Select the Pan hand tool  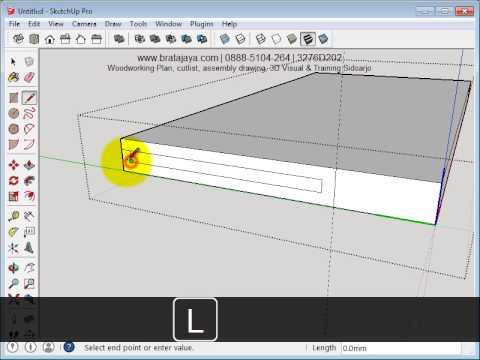(x=29, y=268)
